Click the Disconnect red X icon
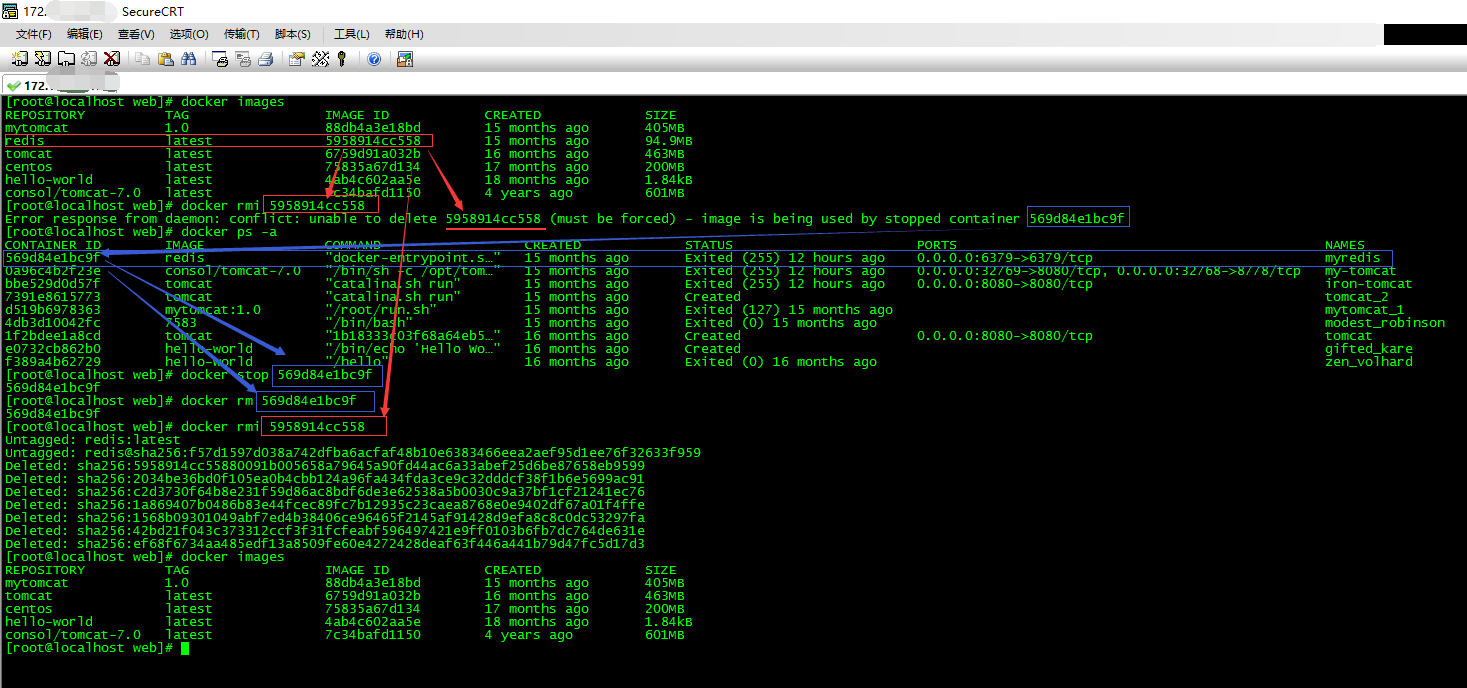The height and width of the screenshot is (688, 1467). 112,59
